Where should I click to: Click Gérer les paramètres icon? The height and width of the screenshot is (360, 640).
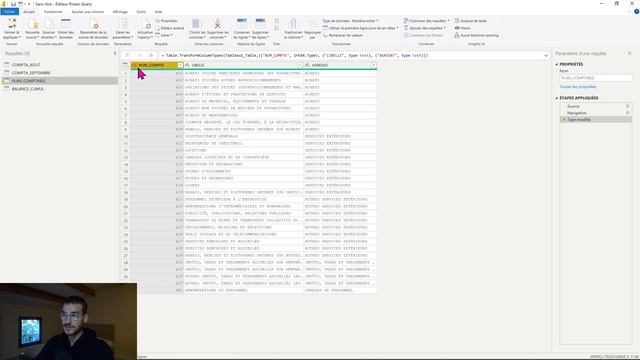click(122, 24)
